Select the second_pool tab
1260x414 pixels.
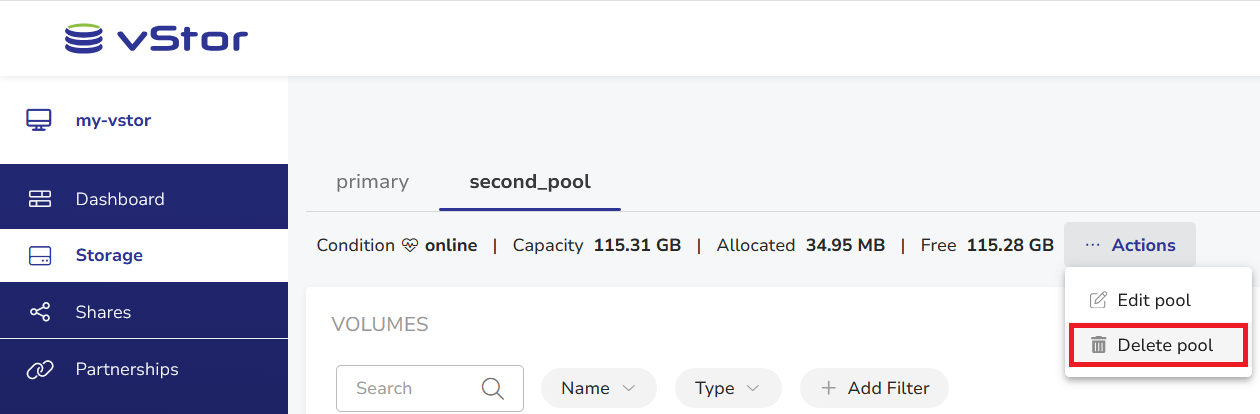coord(530,182)
